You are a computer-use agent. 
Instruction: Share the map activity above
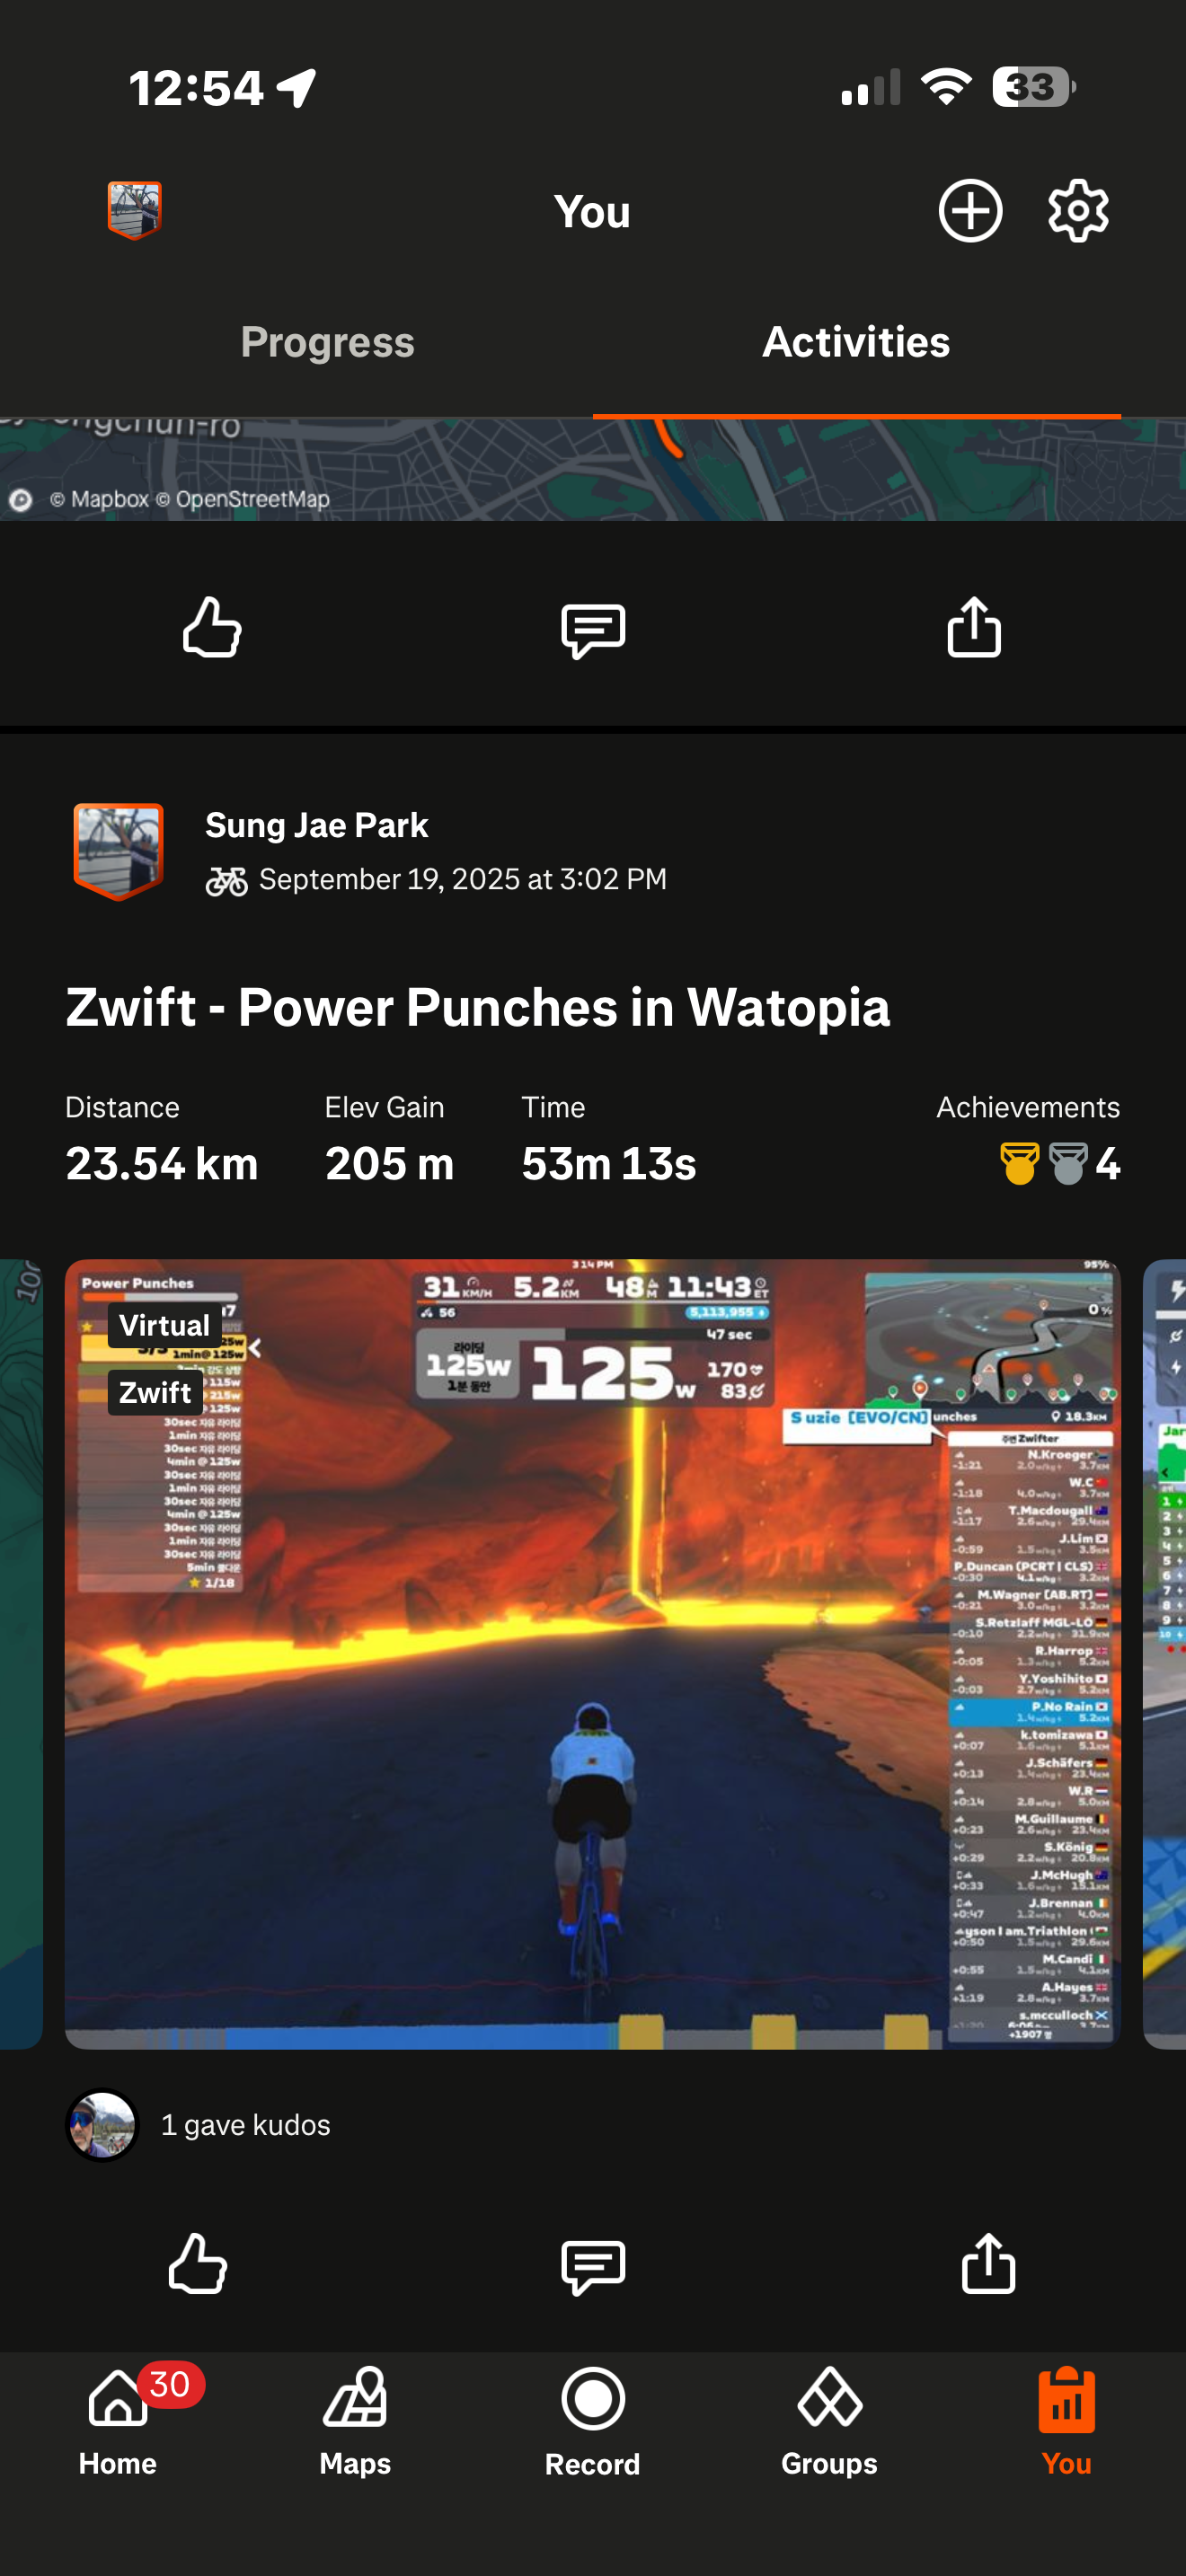coord(974,626)
